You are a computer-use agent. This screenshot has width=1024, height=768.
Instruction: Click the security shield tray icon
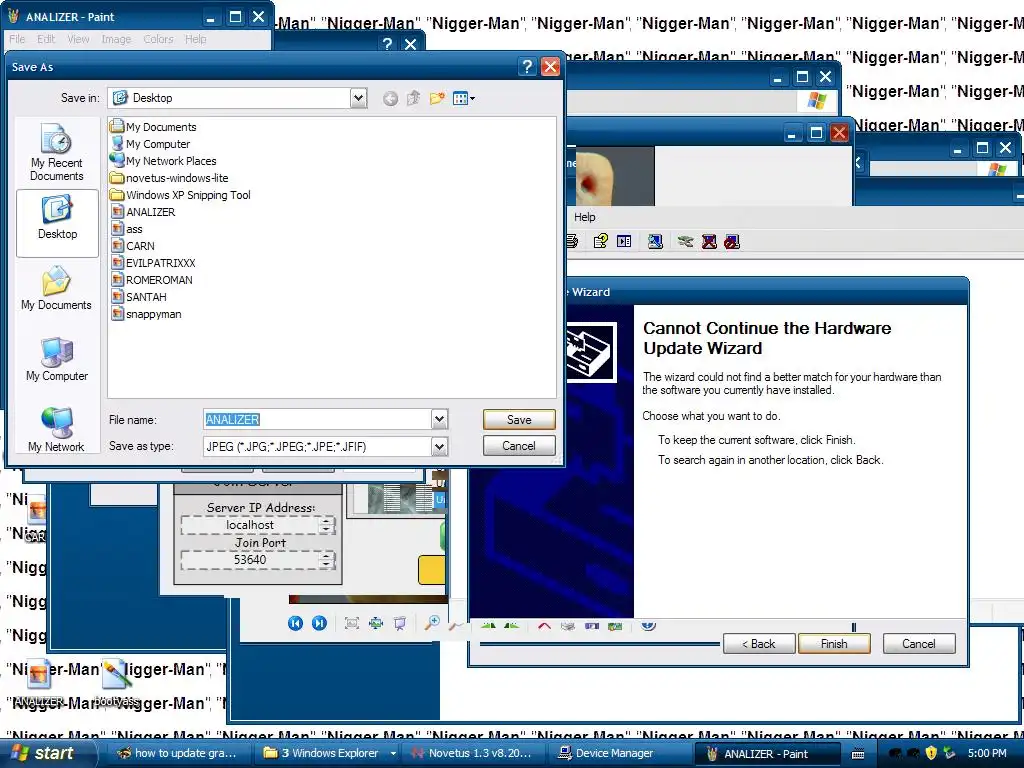pyautogui.click(x=931, y=754)
